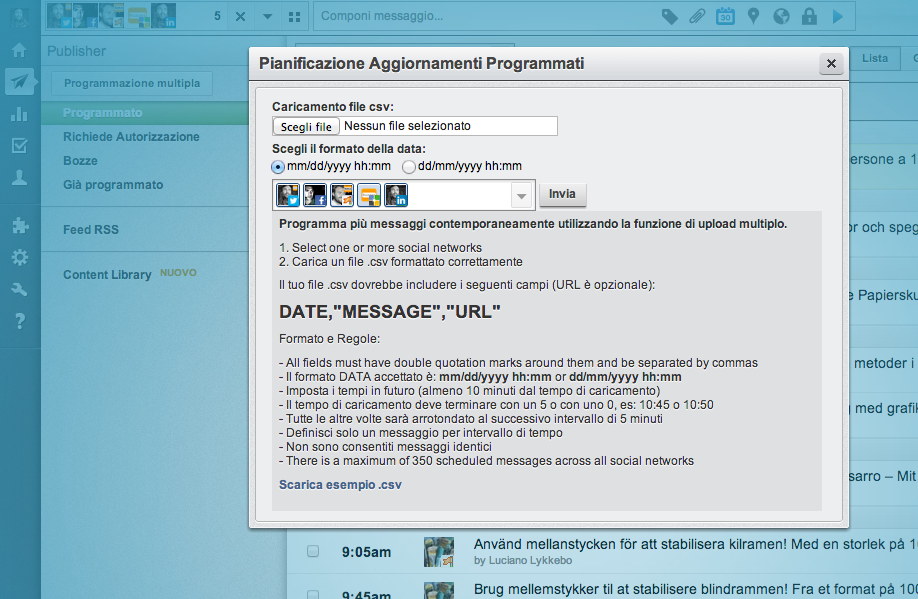918x599 pixels.
Task: Open the Assignments checkmark icon
Action: [19, 145]
